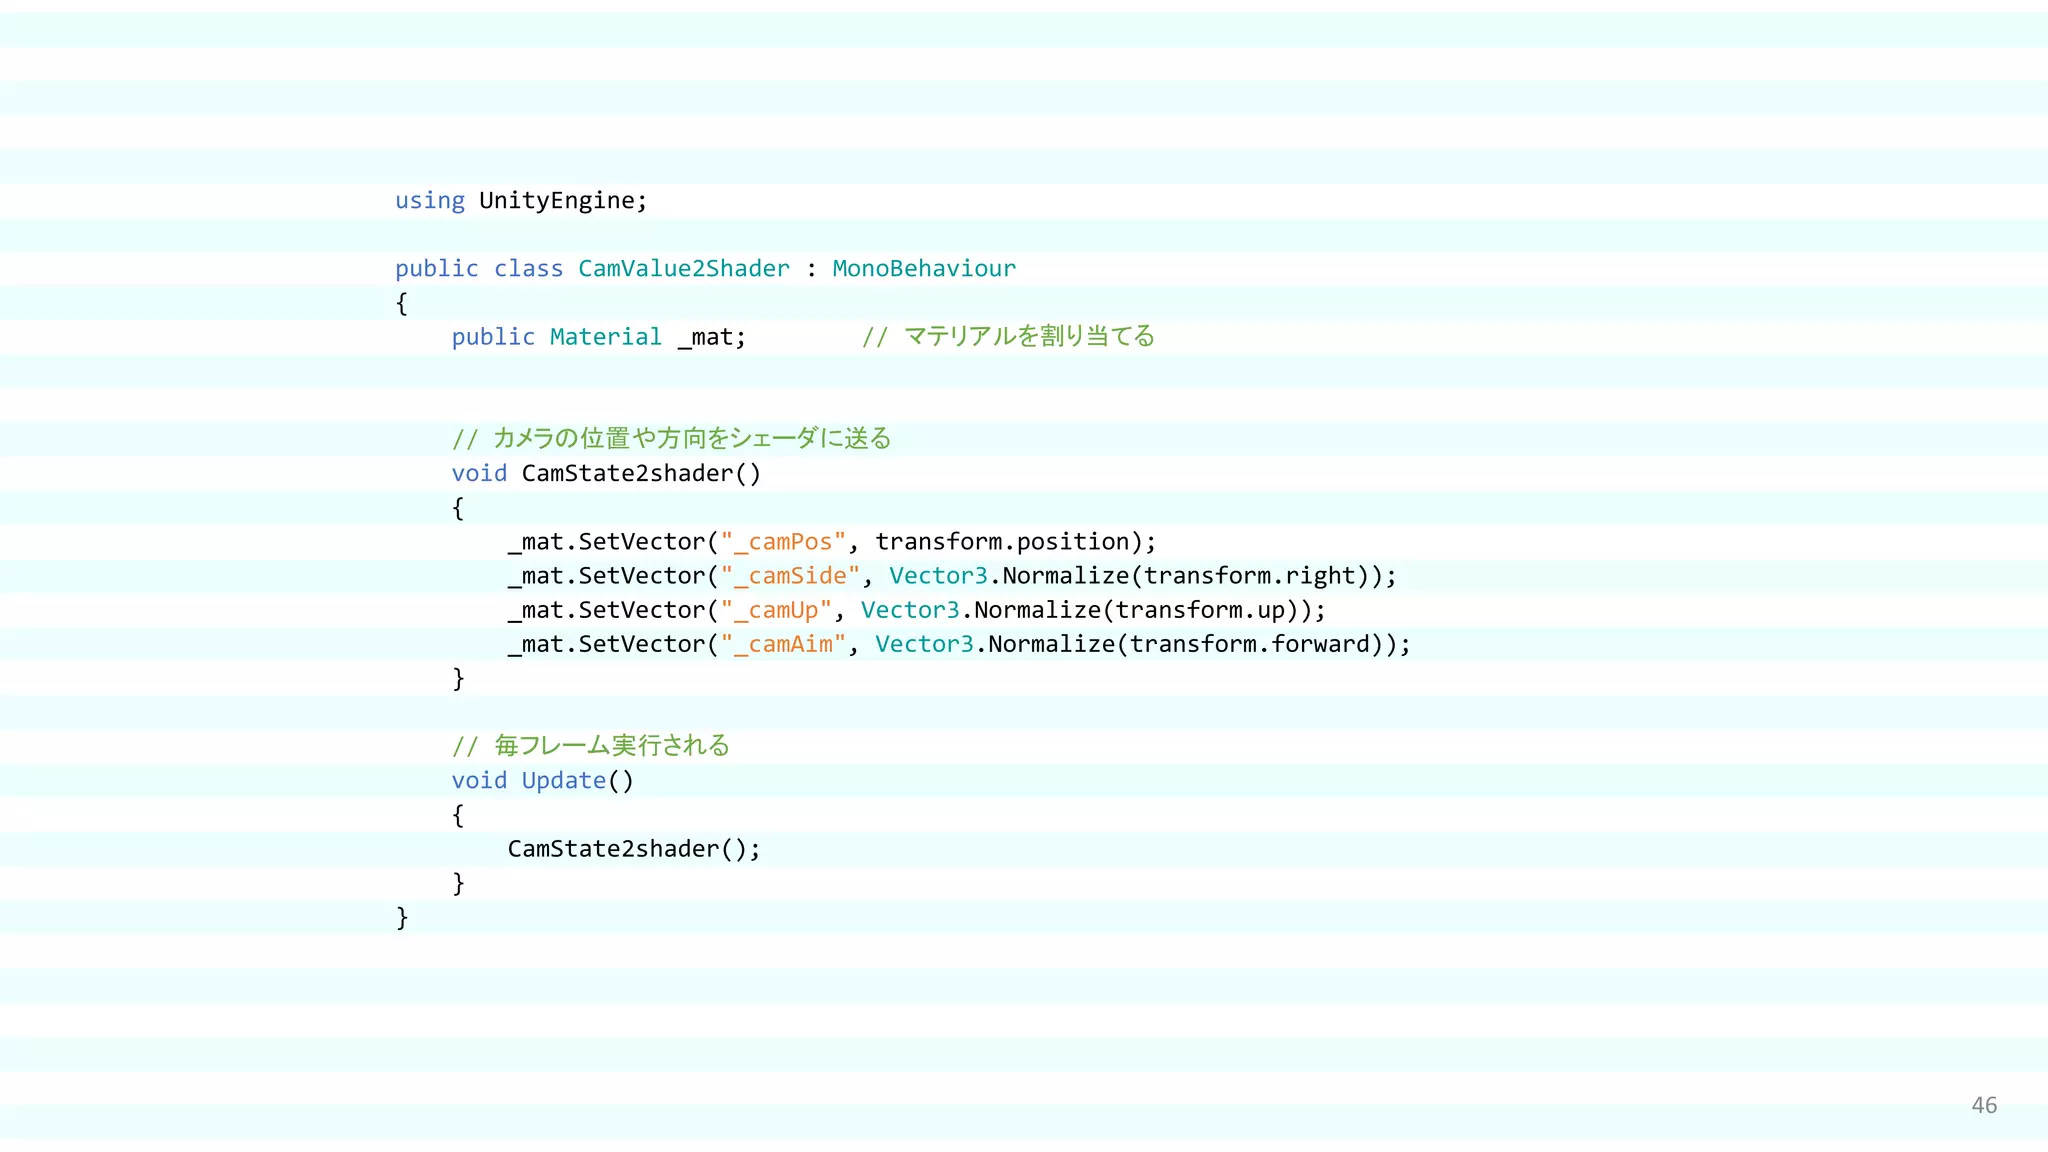This screenshot has width=2048, height=1152.
Task: Click 'public Material _mat;' declaration
Action: pos(599,337)
